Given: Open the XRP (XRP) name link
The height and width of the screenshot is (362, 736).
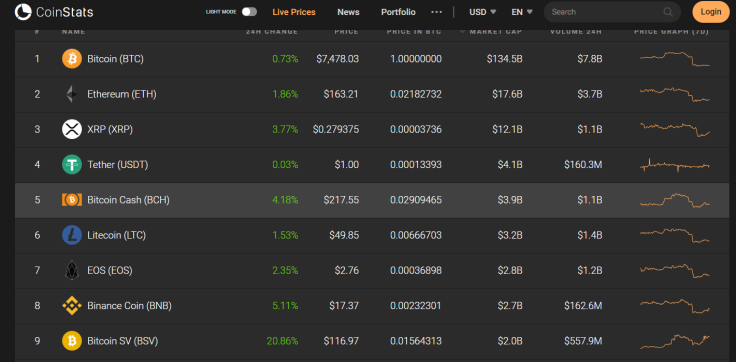Looking at the screenshot, I should (110, 129).
